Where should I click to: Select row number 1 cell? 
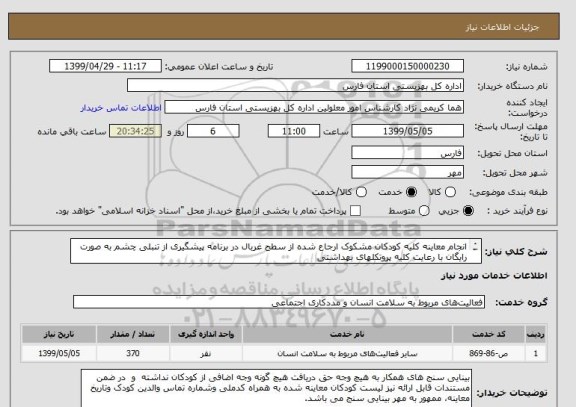[x=536, y=353]
